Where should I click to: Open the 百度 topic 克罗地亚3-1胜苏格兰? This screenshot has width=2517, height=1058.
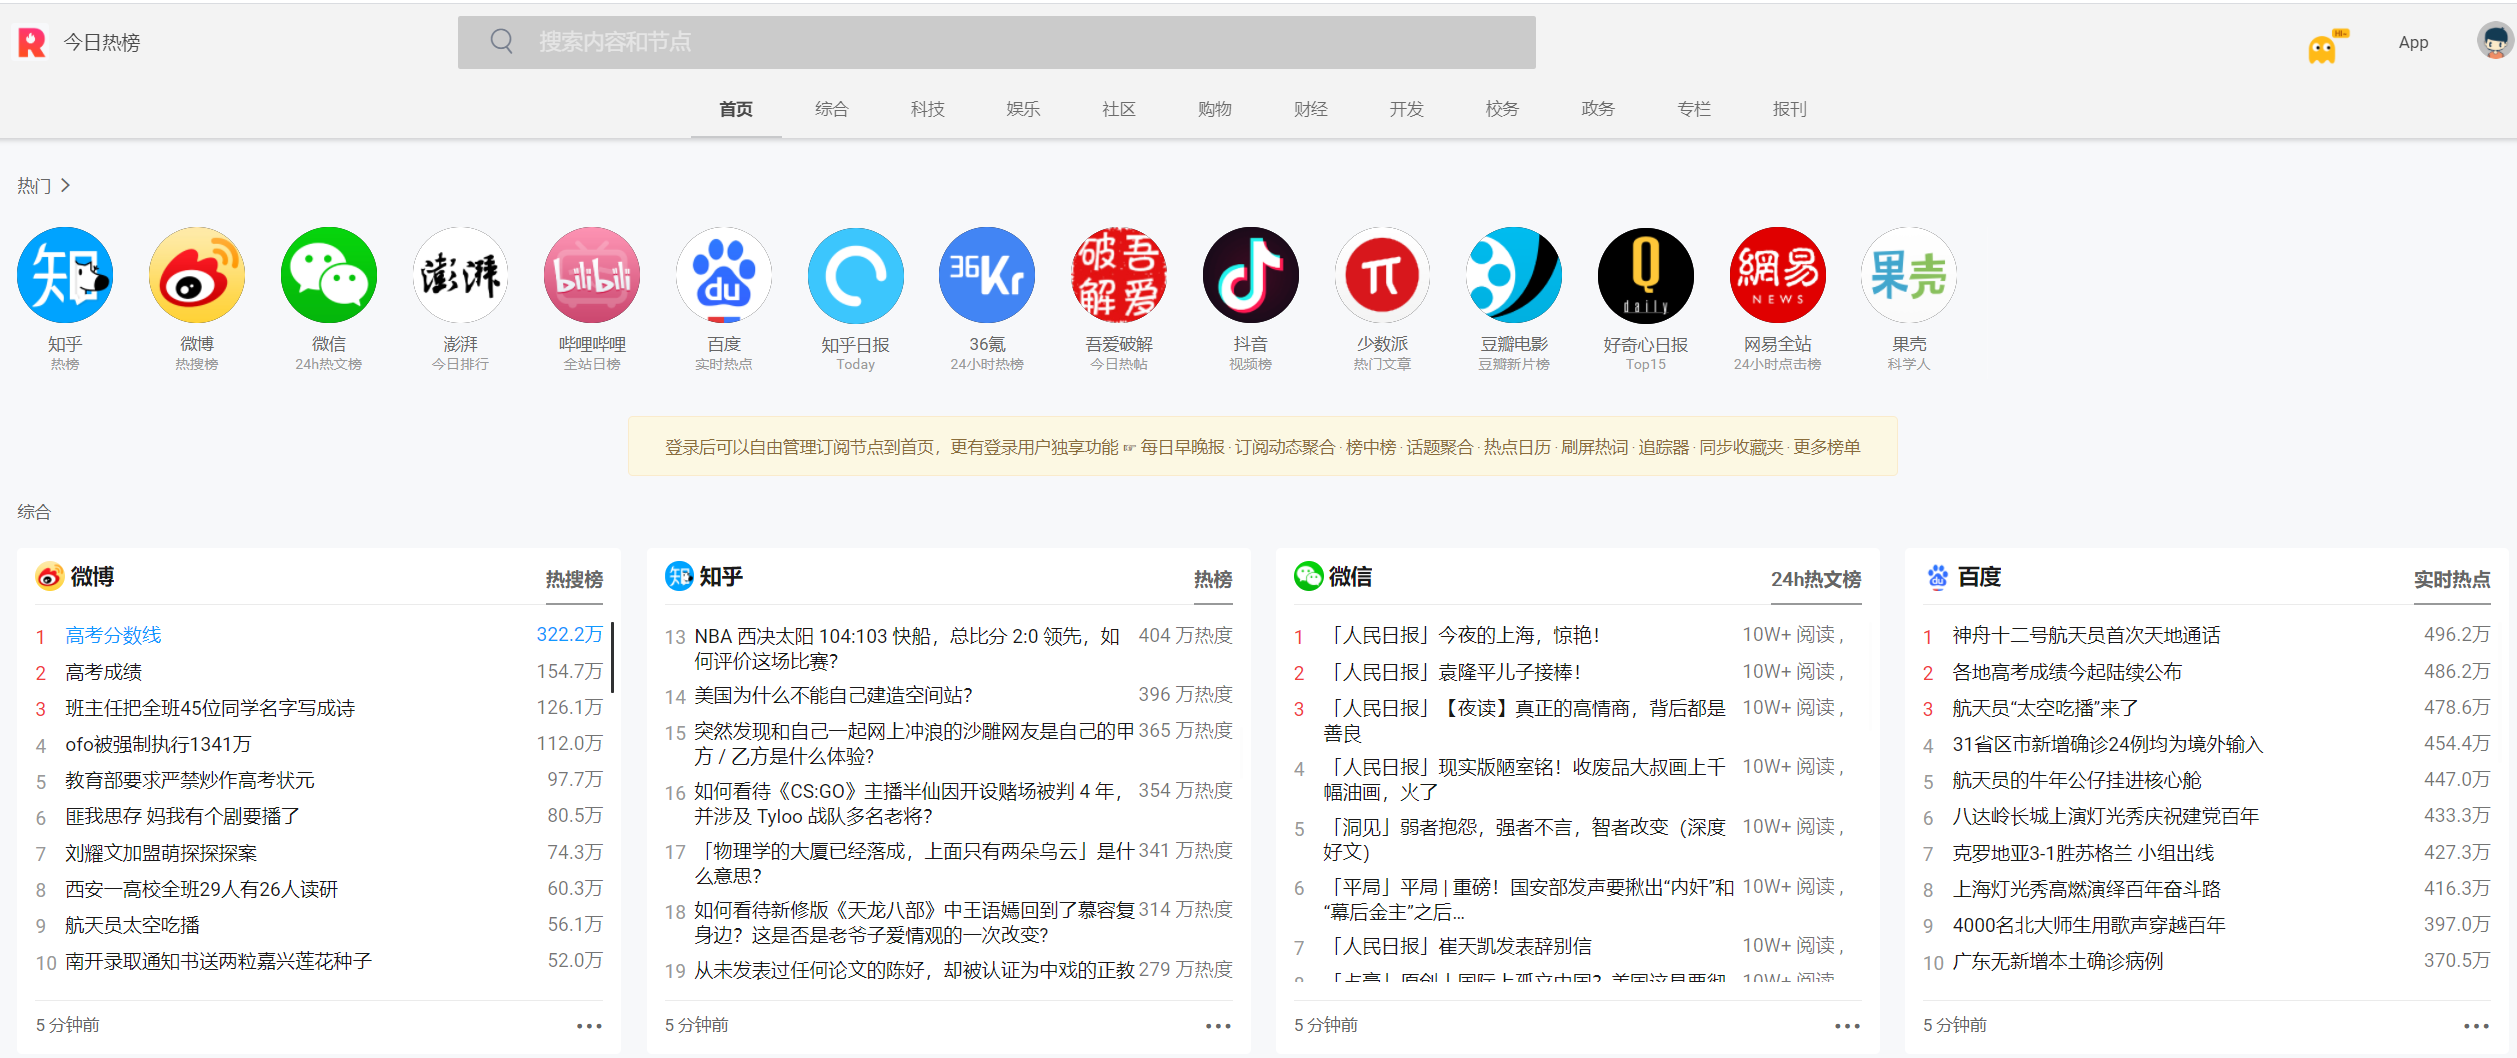pos(2083,853)
